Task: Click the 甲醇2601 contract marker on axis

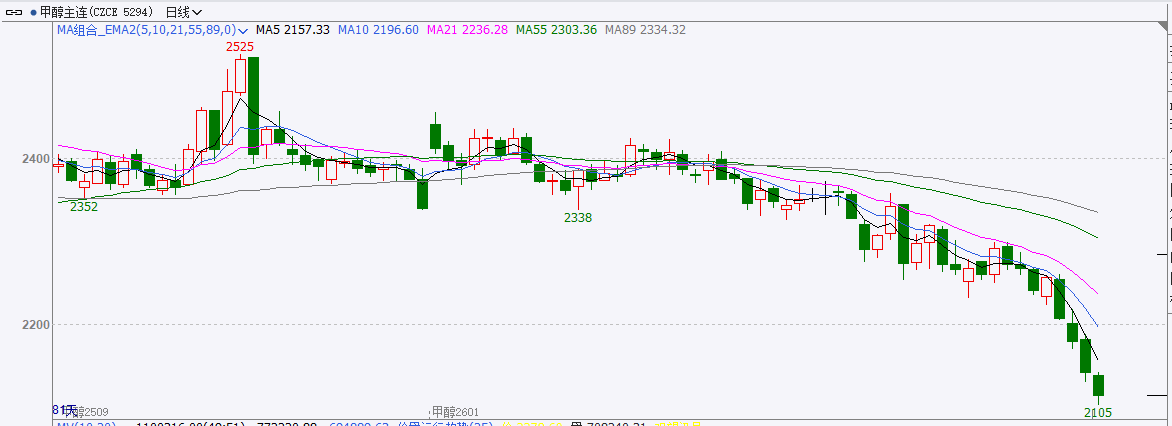Action: tap(455, 412)
